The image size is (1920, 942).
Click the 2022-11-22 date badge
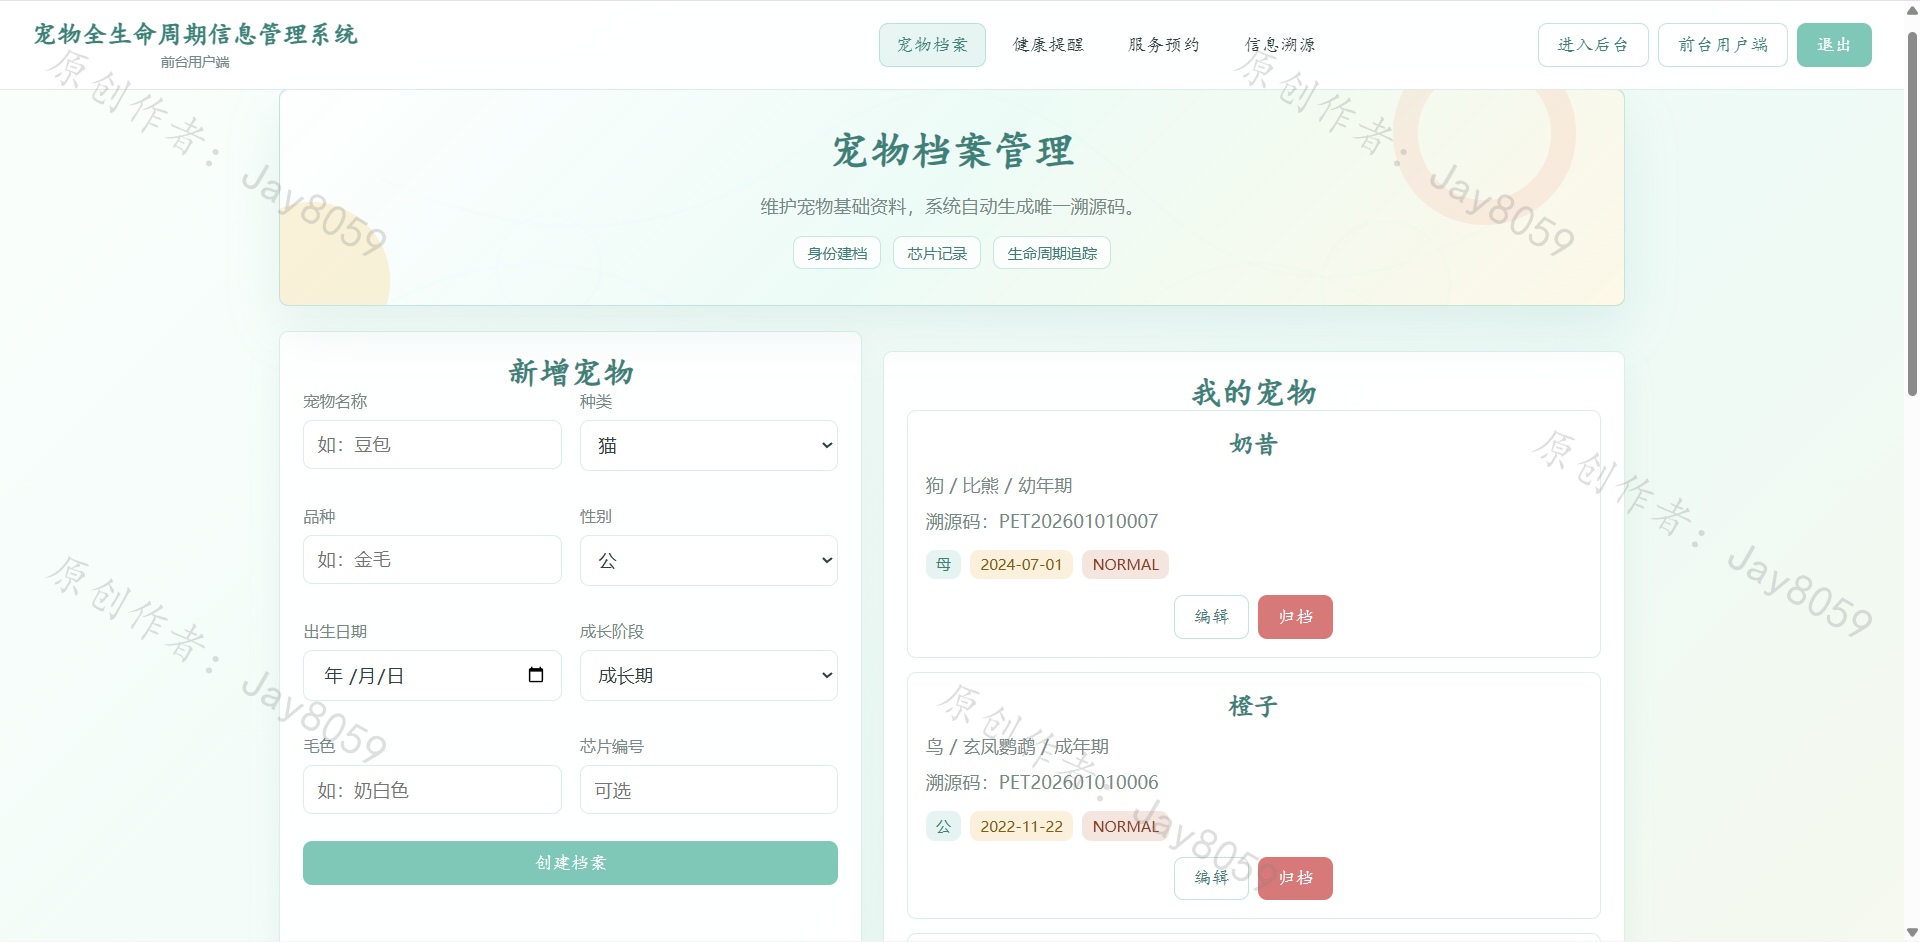(x=1021, y=826)
